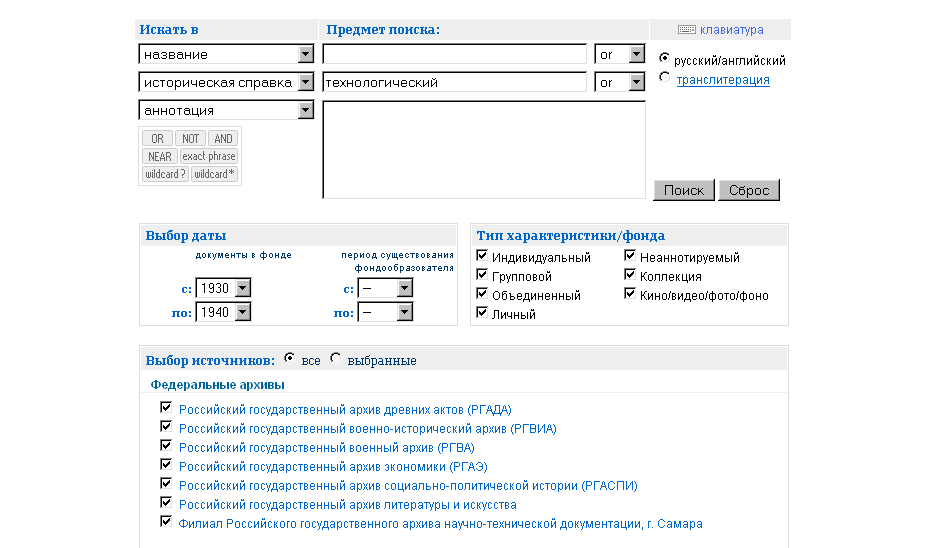Uncheck the Индивидуальный fund type checkbox
The image size is (935, 548).
pos(482,257)
